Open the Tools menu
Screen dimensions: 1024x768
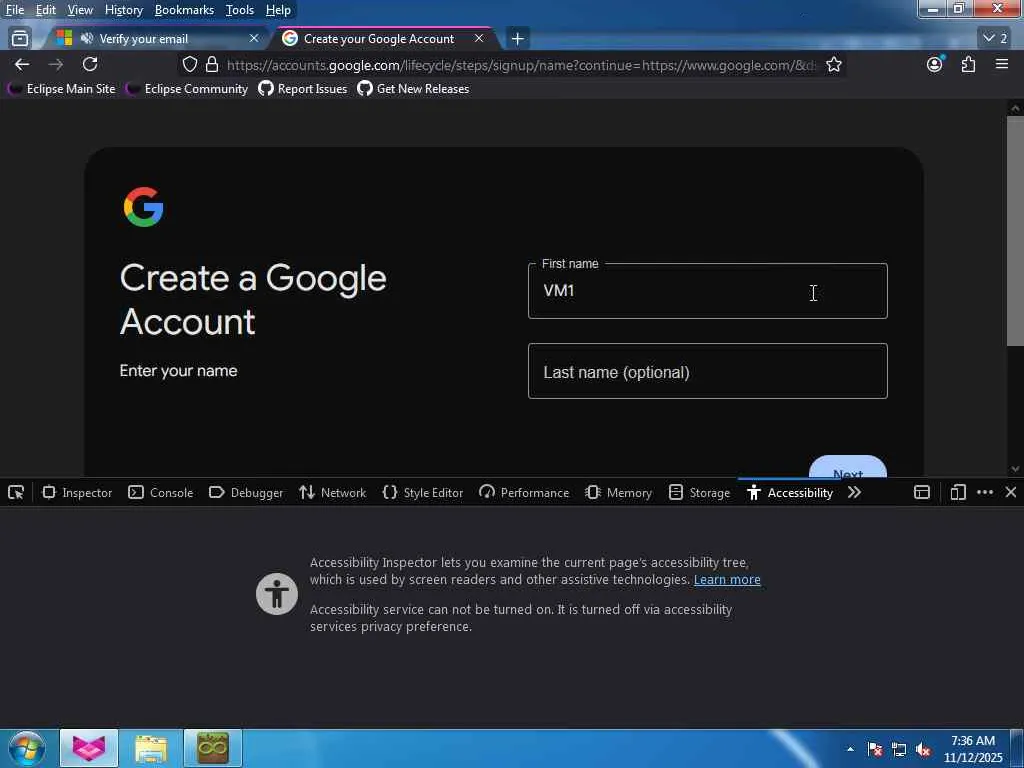click(x=240, y=10)
